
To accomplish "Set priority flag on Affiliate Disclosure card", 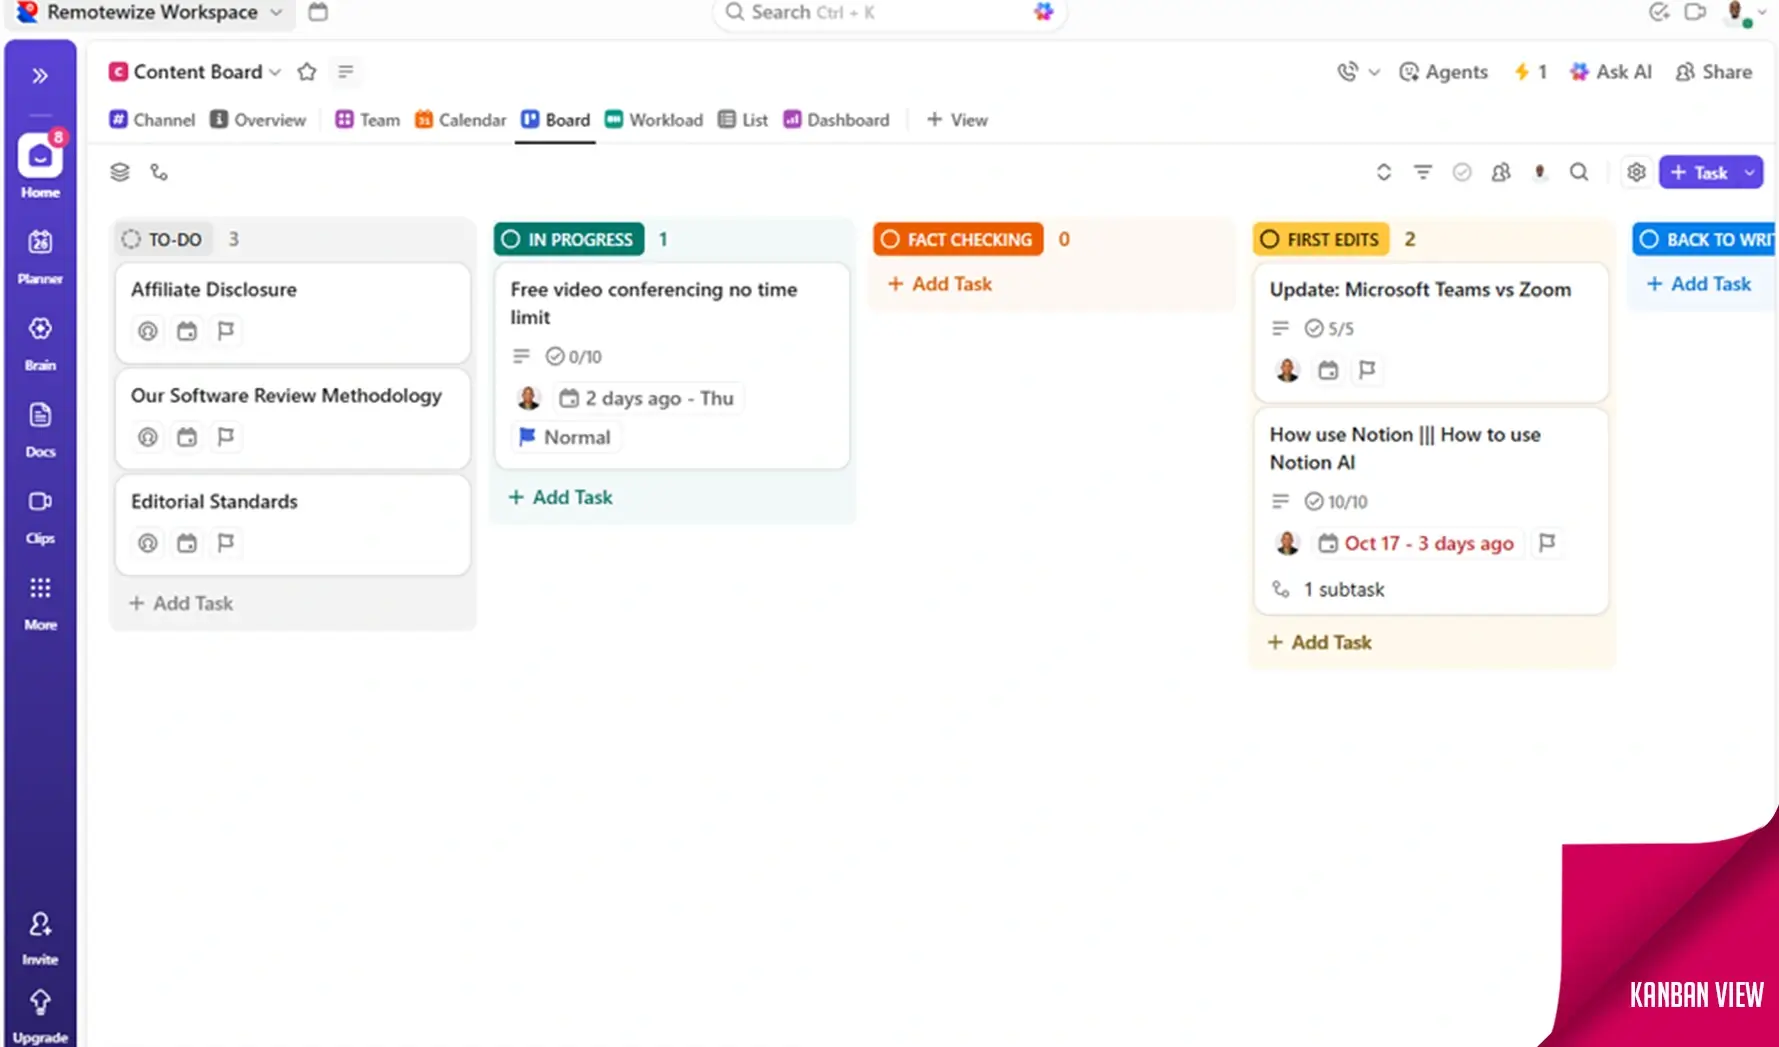I will [x=226, y=331].
